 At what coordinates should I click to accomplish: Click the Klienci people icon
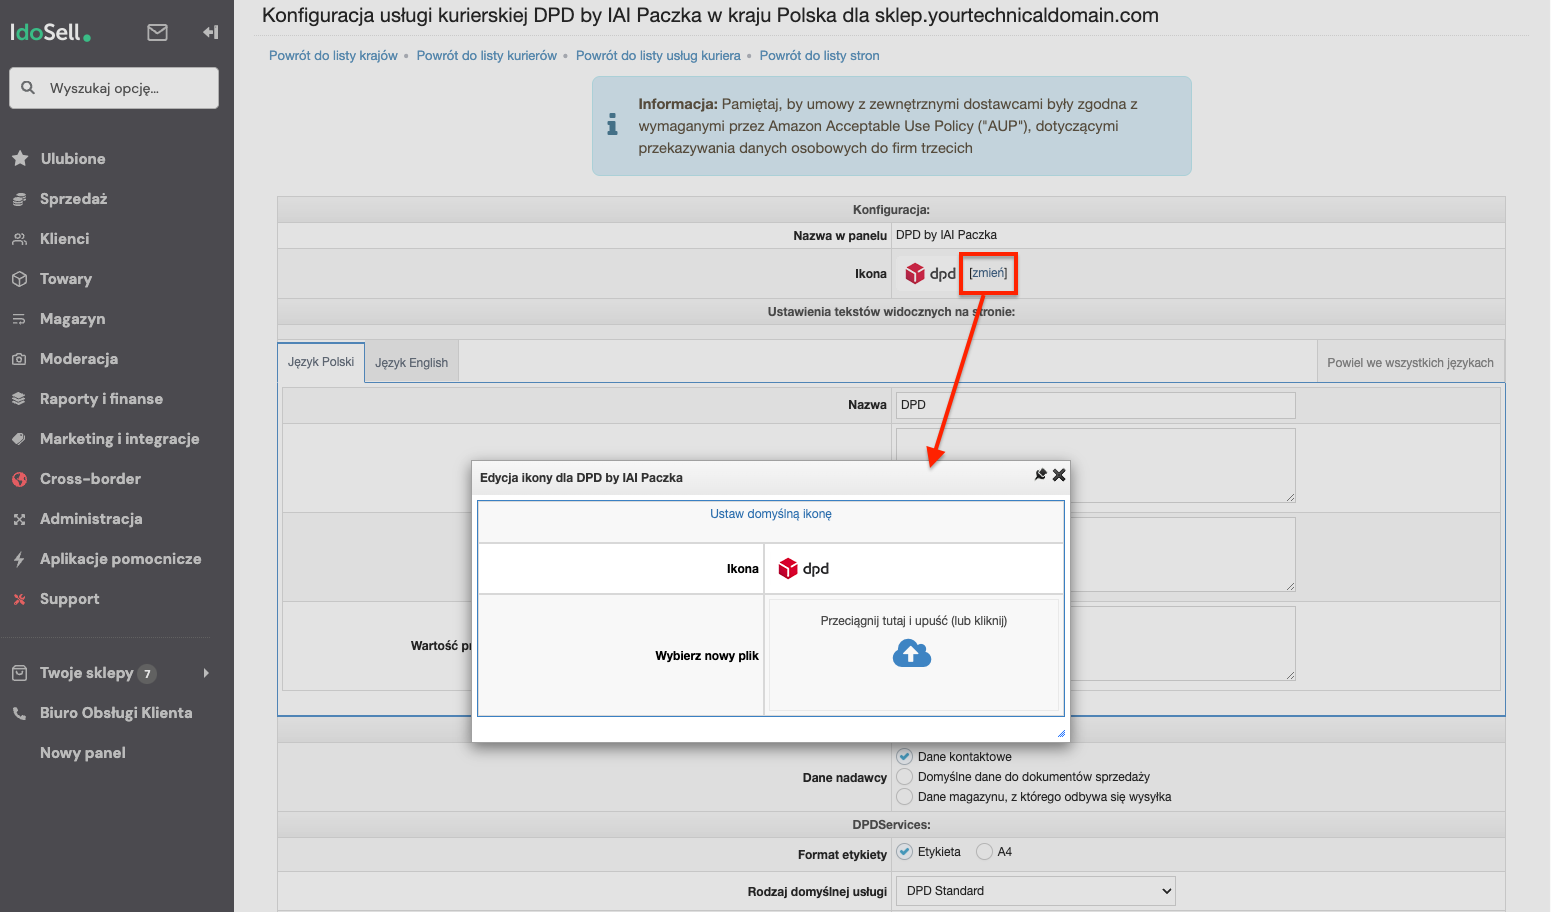click(19, 239)
